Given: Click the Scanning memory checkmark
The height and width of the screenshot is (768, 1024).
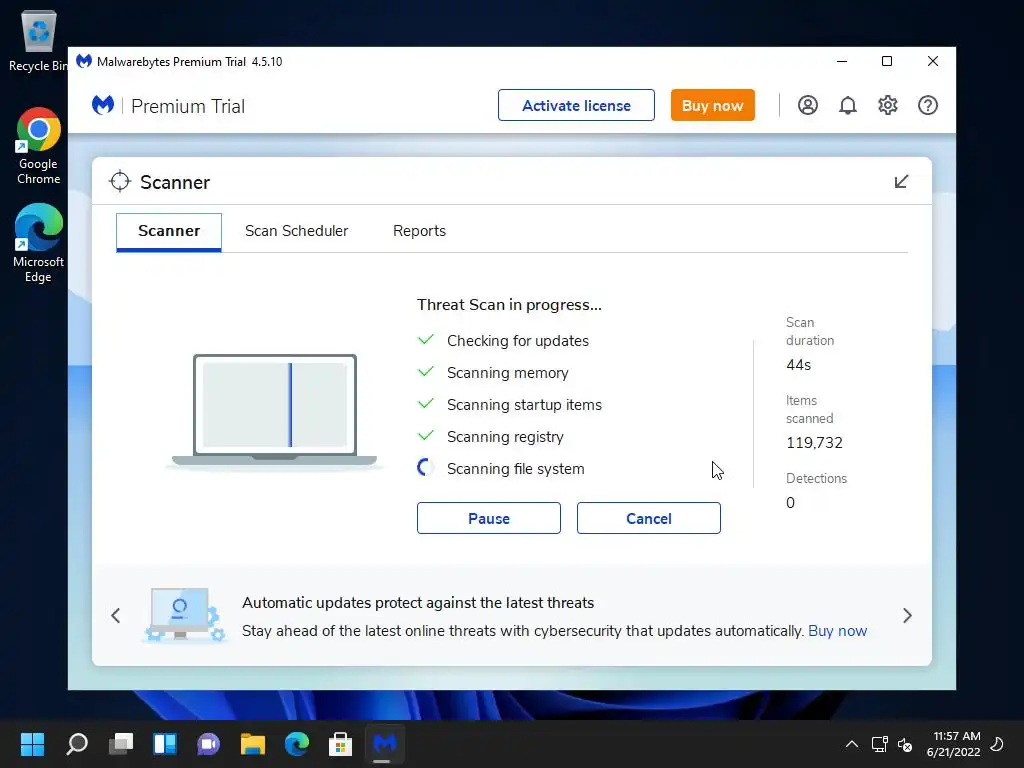Looking at the screenshot, I should [426, 372].
